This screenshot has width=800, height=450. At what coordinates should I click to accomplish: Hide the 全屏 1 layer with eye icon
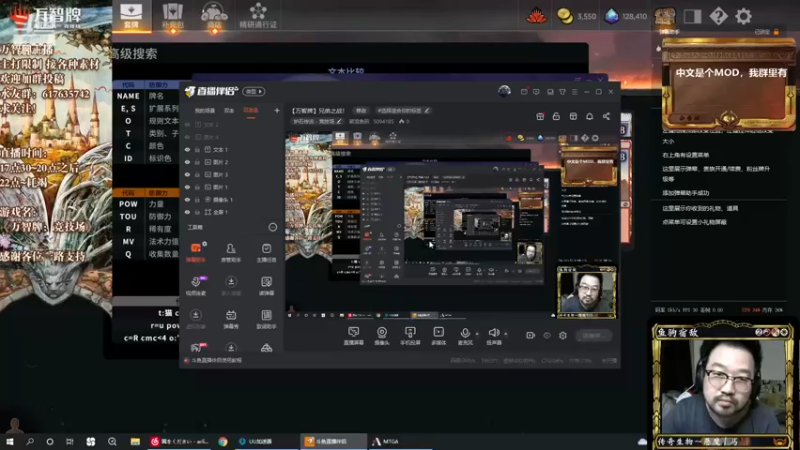tap(187, 212)
